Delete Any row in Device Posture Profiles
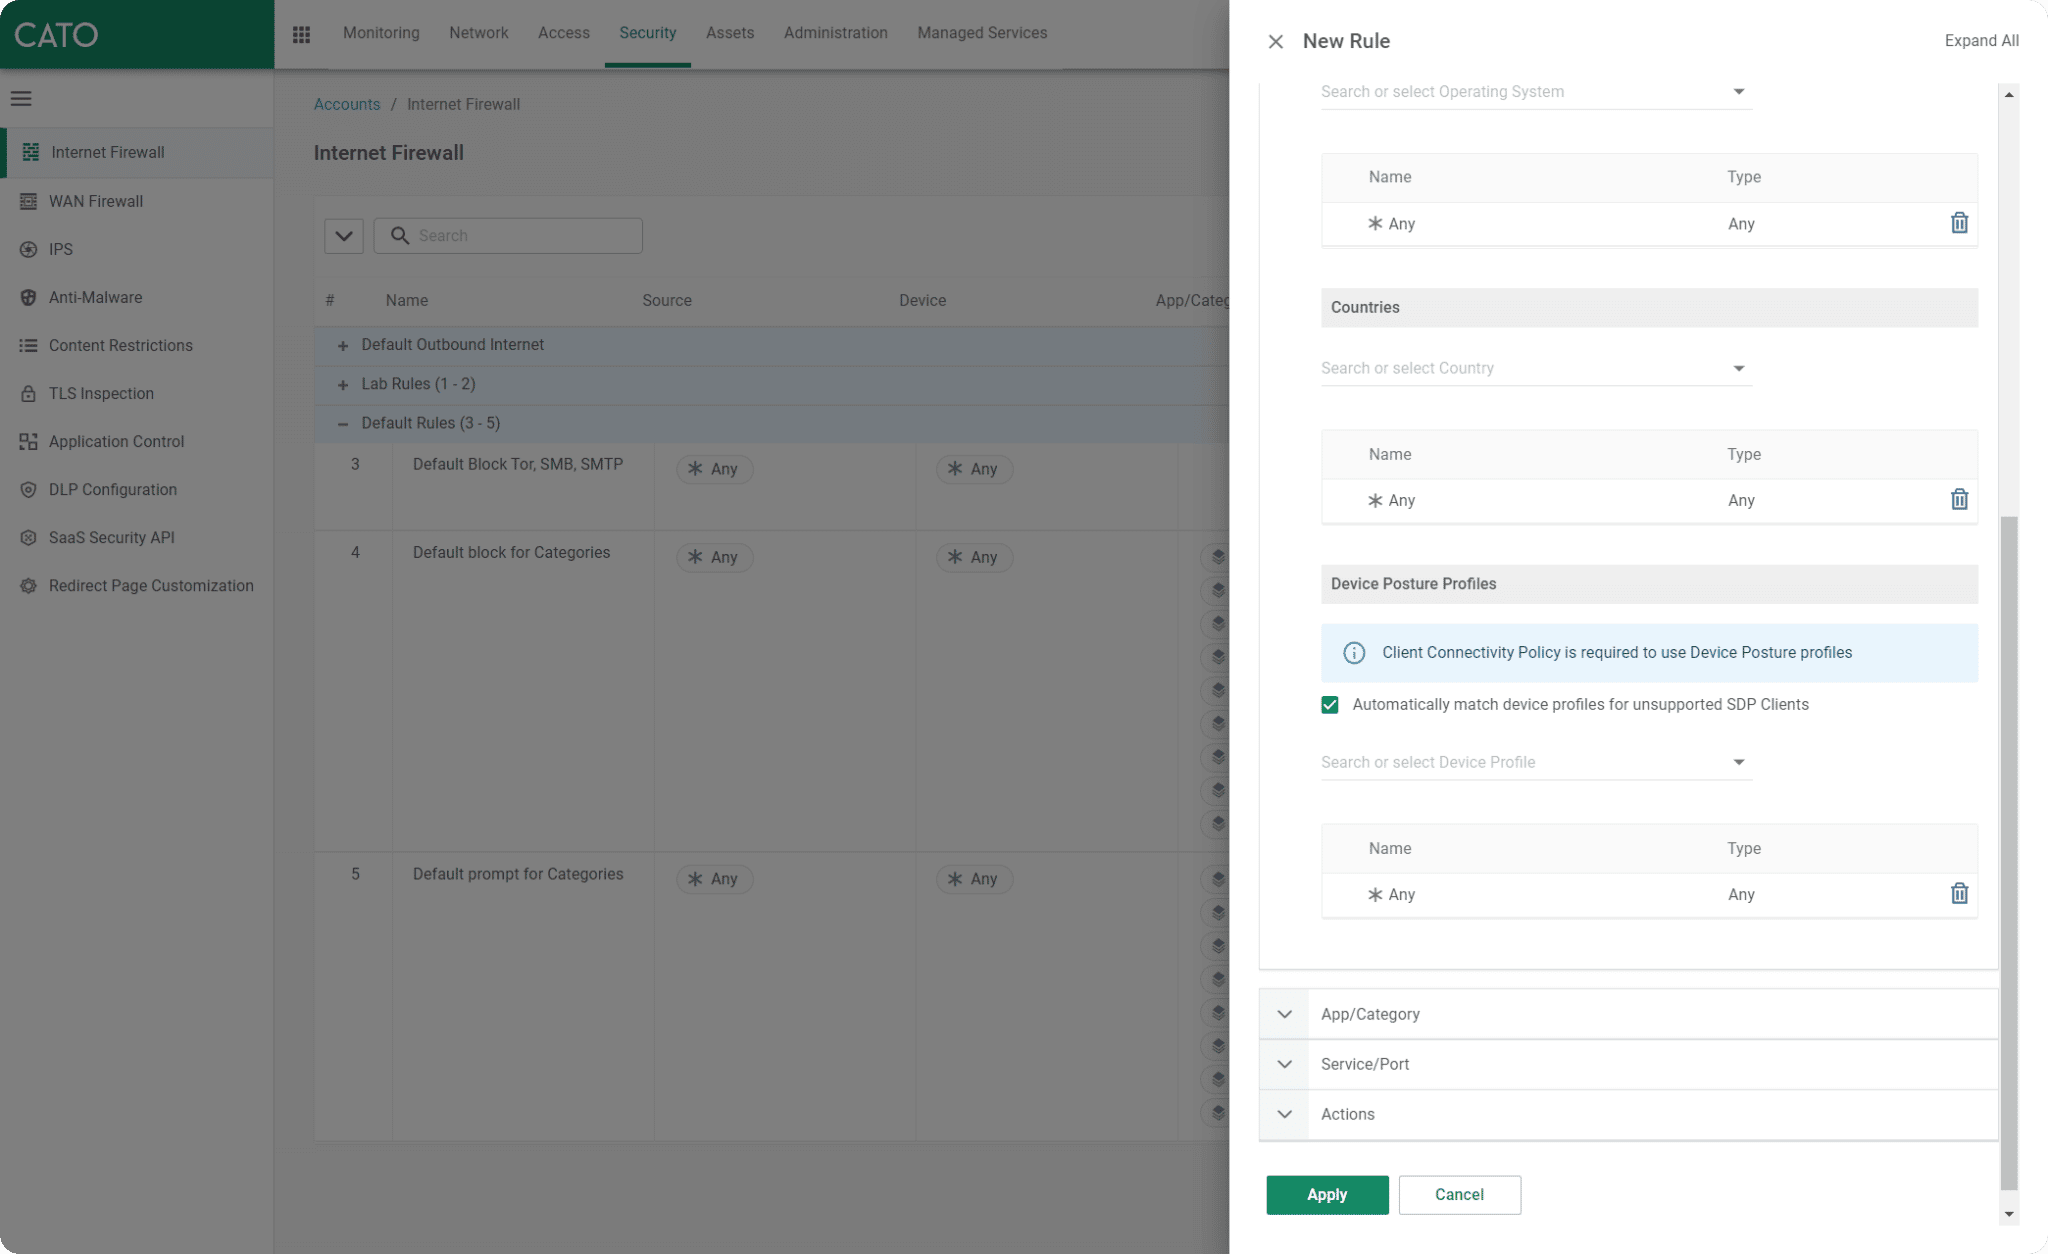The image size is (2048, 1254). click(1959, 893)
